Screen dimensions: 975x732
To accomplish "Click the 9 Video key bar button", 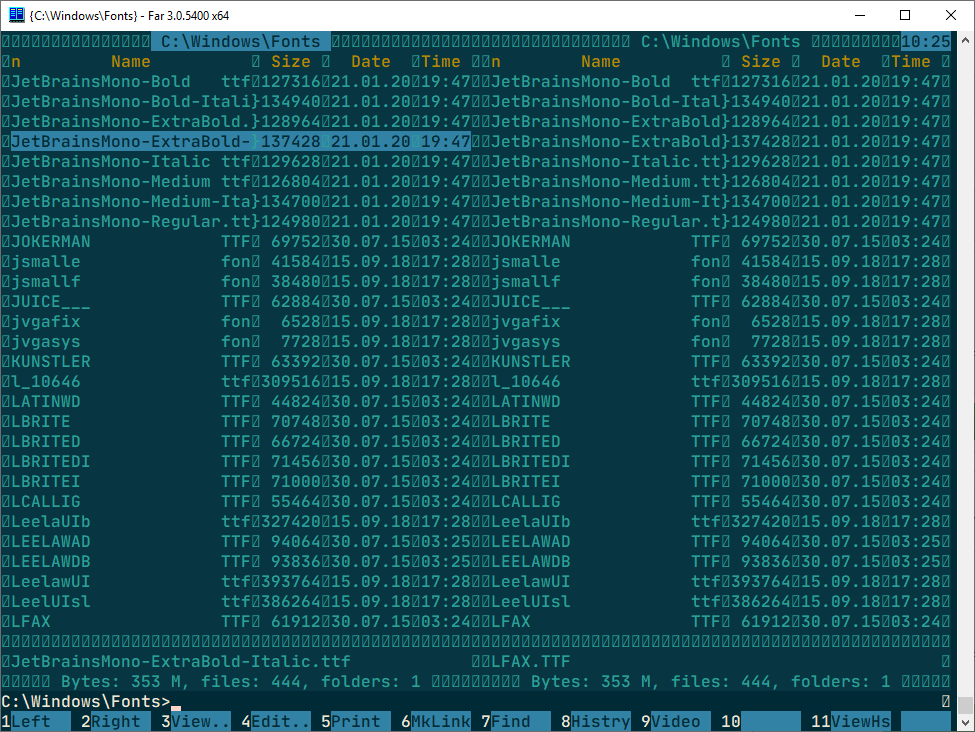I will [x=675, y=721].
